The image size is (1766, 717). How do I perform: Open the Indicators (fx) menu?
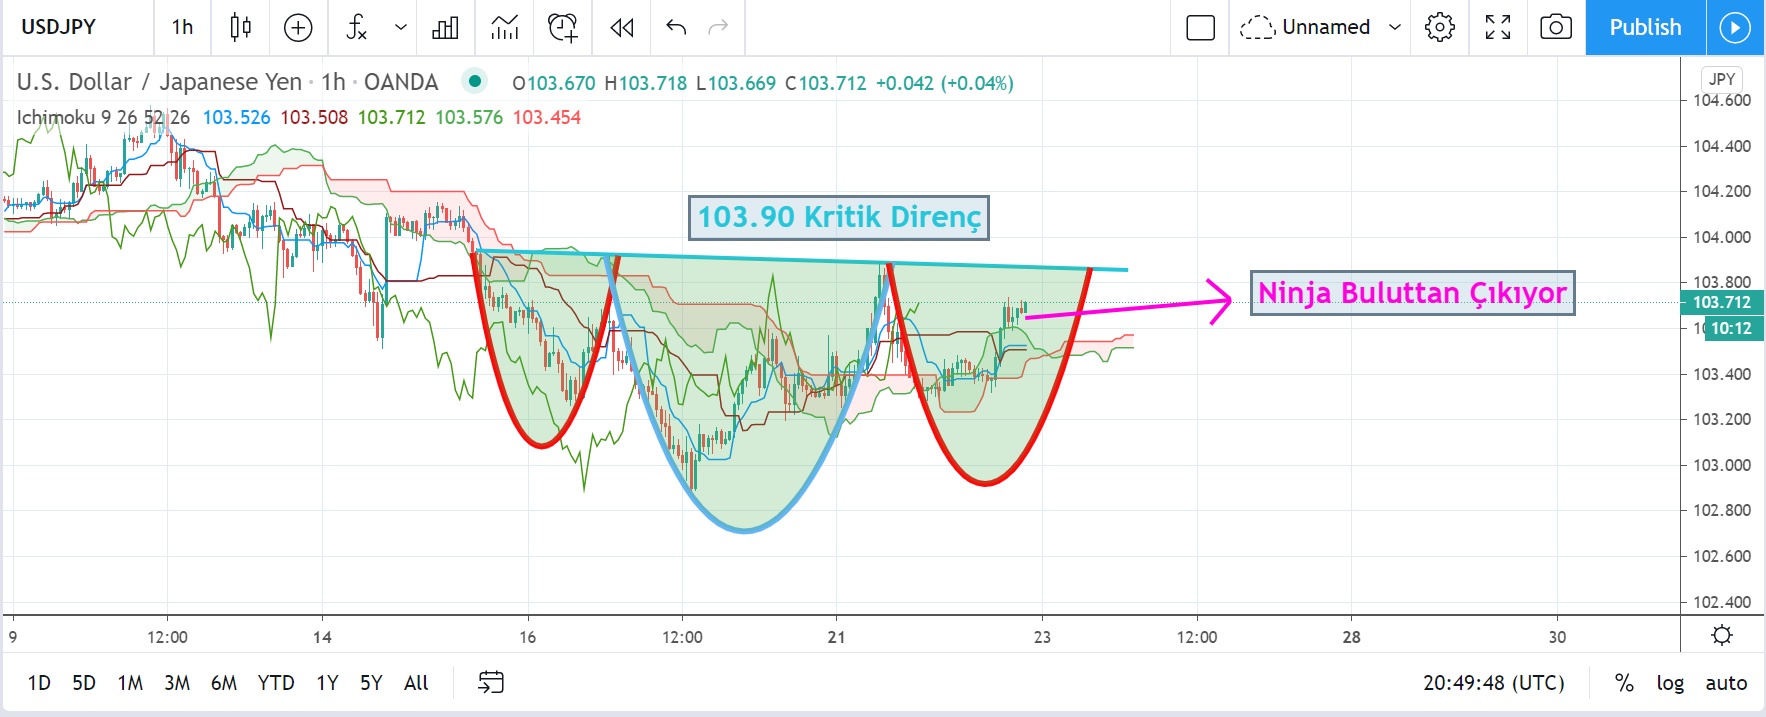click(x=357, y=27)
